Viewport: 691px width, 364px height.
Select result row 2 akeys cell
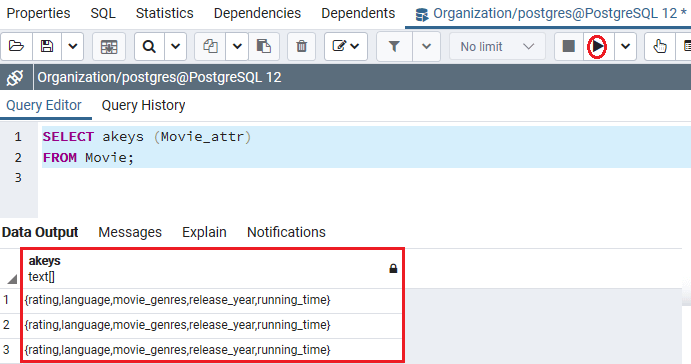click(x=212, y=326)
